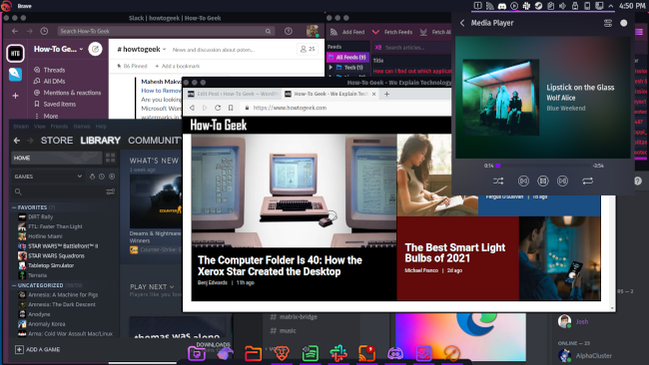Skip to next track in Media Player
Viewport: 649px width, 365px height.
(562, 181)
